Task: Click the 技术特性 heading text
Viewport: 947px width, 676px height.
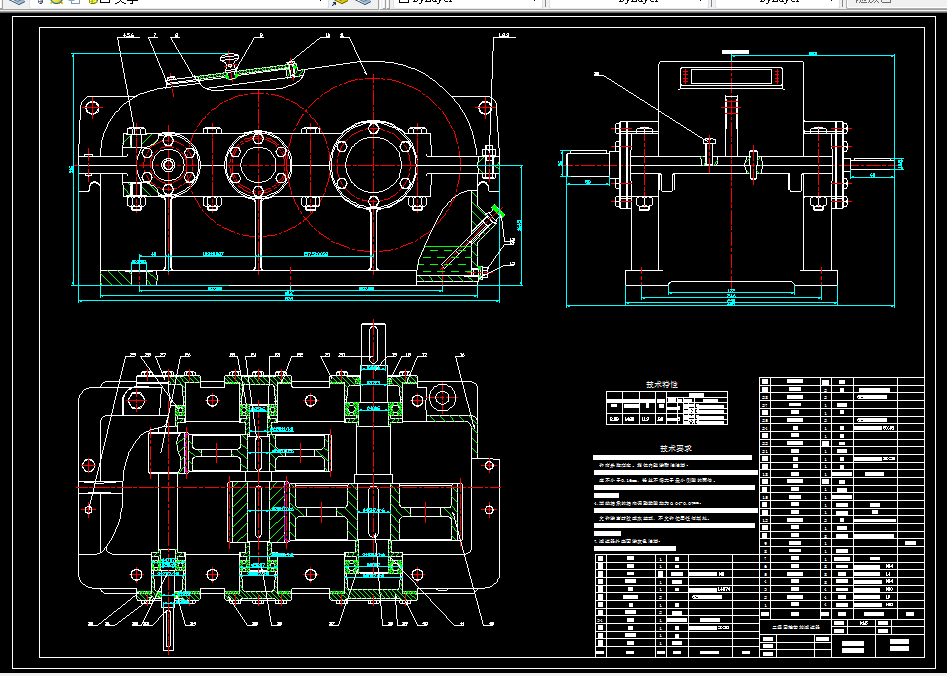Action: [661, 384]
